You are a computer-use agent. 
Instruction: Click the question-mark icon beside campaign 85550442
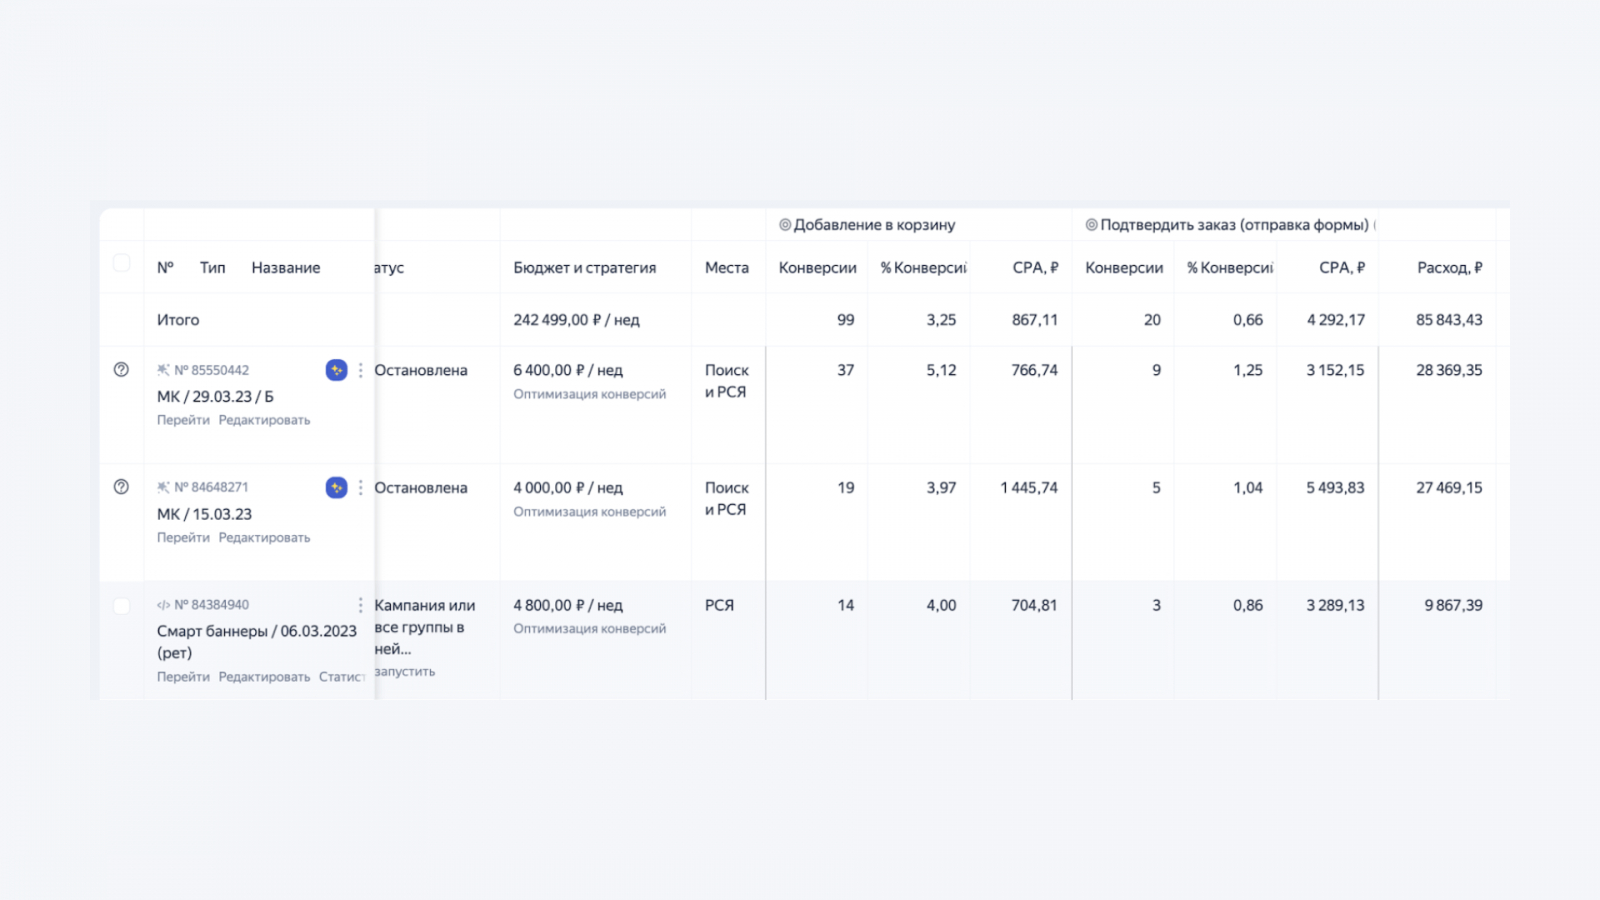click(x=121, y=370)
